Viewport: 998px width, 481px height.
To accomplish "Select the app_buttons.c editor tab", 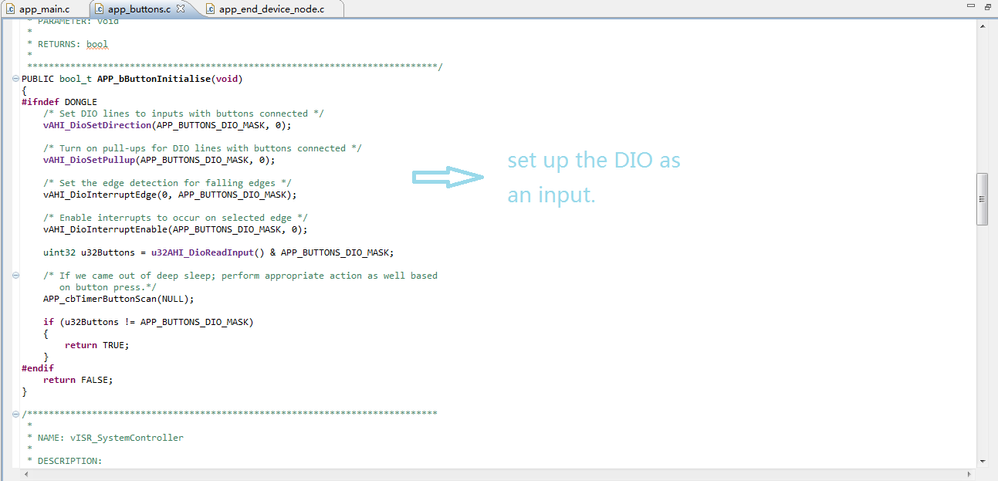I will [x=137, y=10].
